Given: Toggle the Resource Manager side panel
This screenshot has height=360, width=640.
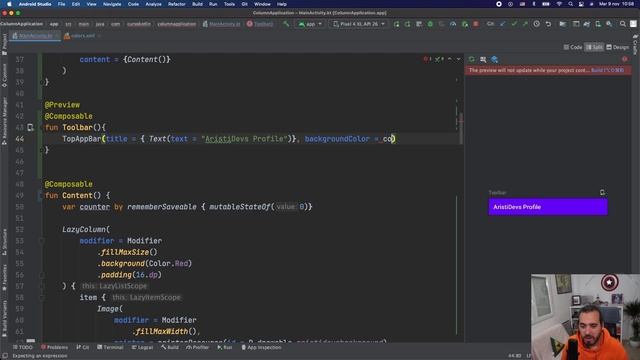Looking at the screenshot, I should point(4,121).
